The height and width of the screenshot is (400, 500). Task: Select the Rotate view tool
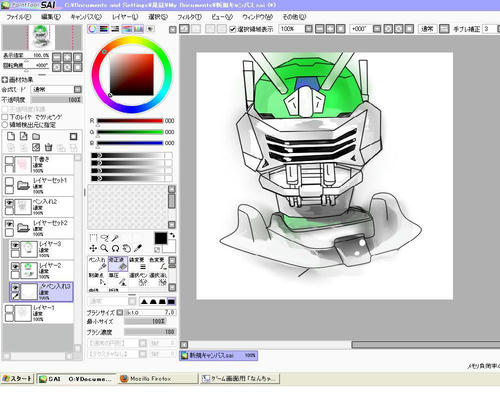[115, 248]
